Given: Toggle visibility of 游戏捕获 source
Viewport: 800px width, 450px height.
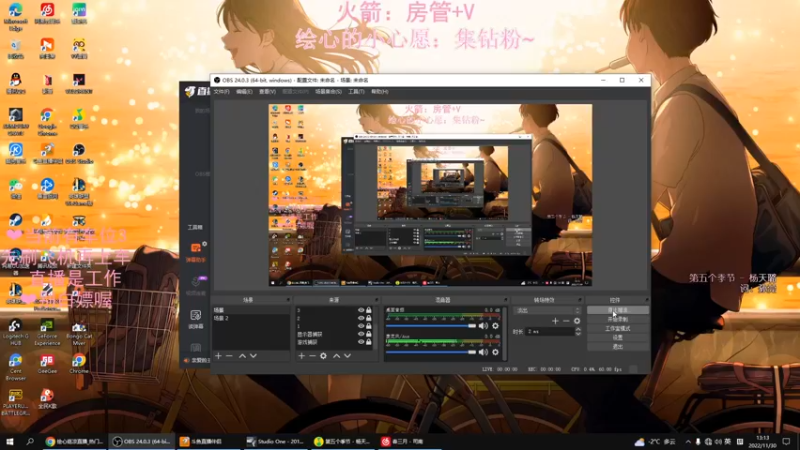Looking at the screenshot, I should tap(361, 342).
